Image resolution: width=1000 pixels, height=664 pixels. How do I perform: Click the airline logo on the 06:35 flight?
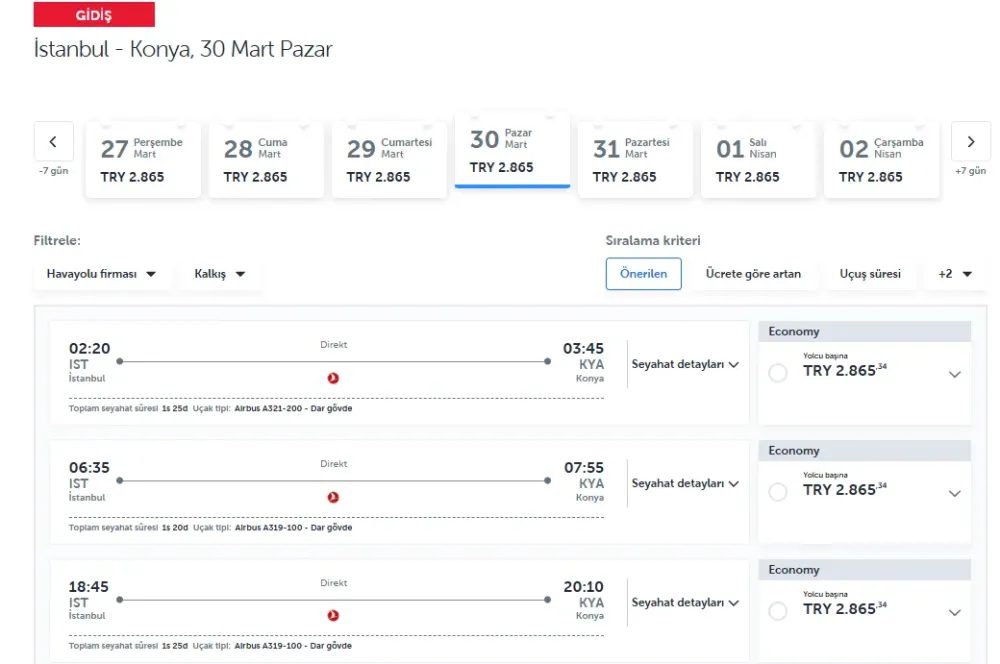click(x=334, y=497)
